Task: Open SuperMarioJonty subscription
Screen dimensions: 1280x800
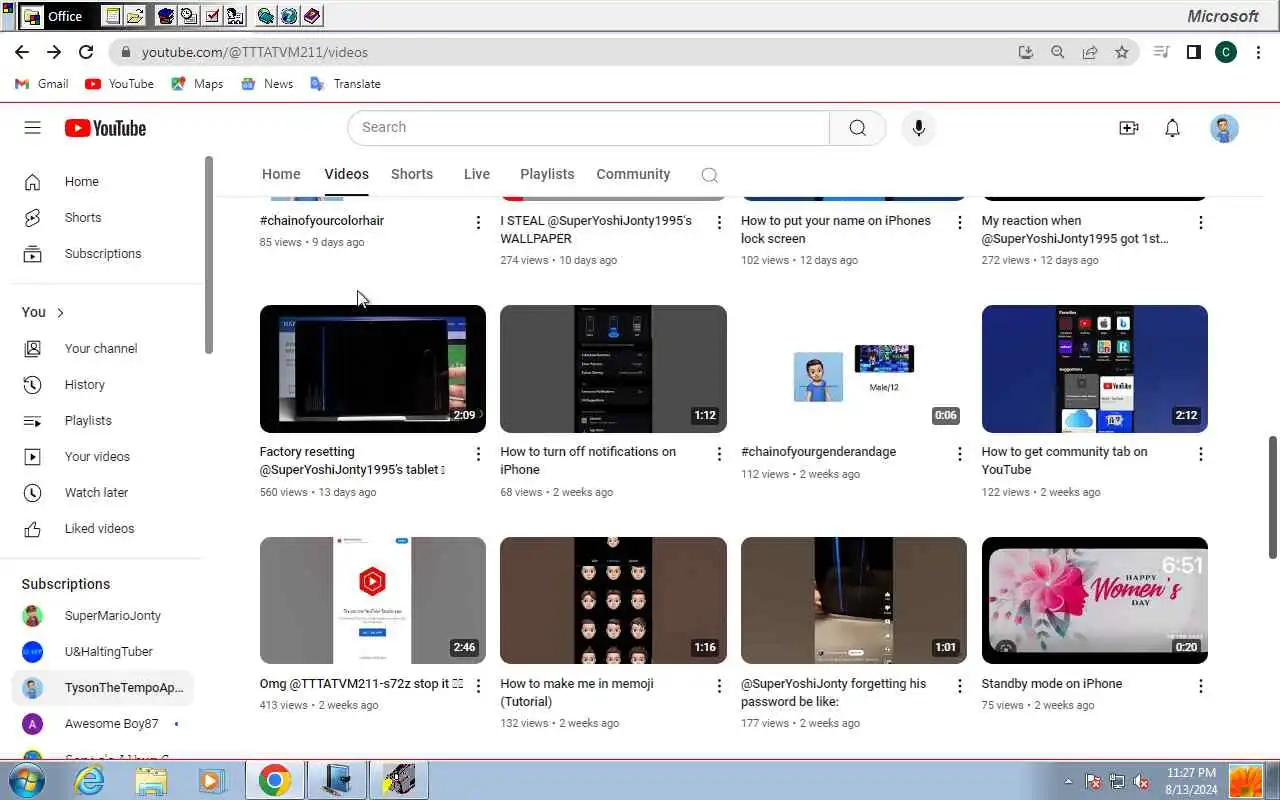Action: click(x=103, y=616)
